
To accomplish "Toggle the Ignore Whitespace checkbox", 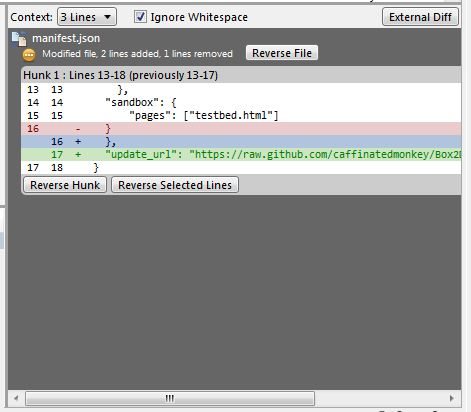I will tap(140, 17).
